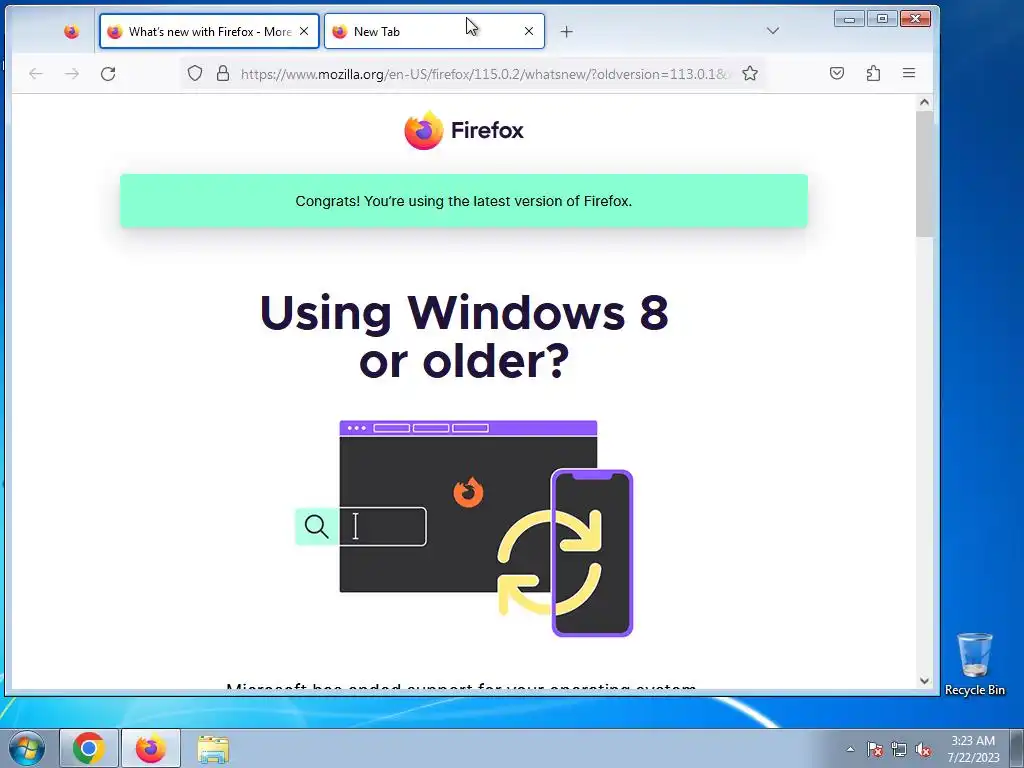
Task: Reload the current page
Action: click(108, 74)
